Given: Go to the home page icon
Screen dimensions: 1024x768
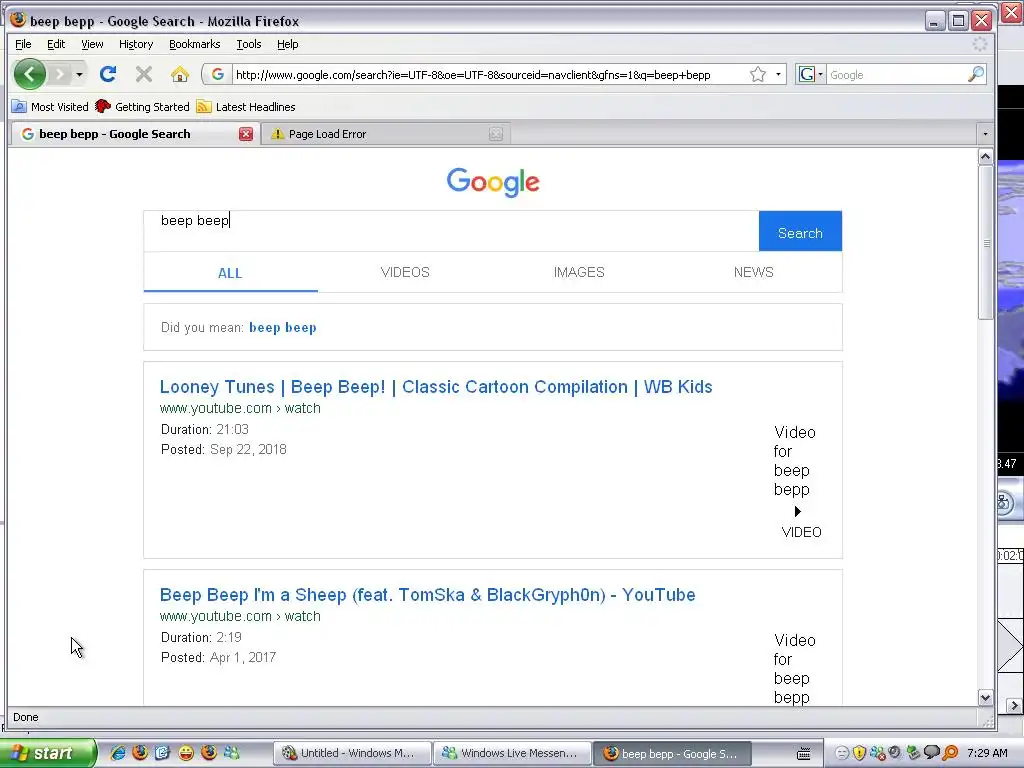Looking at the screenshot, I should pyautogui.click(x=180, y=74).
